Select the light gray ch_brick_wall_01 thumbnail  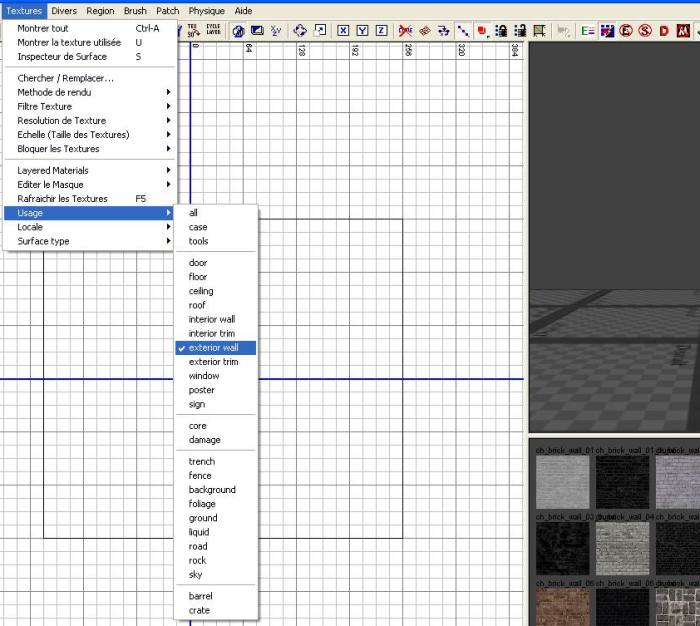[562, 482]
